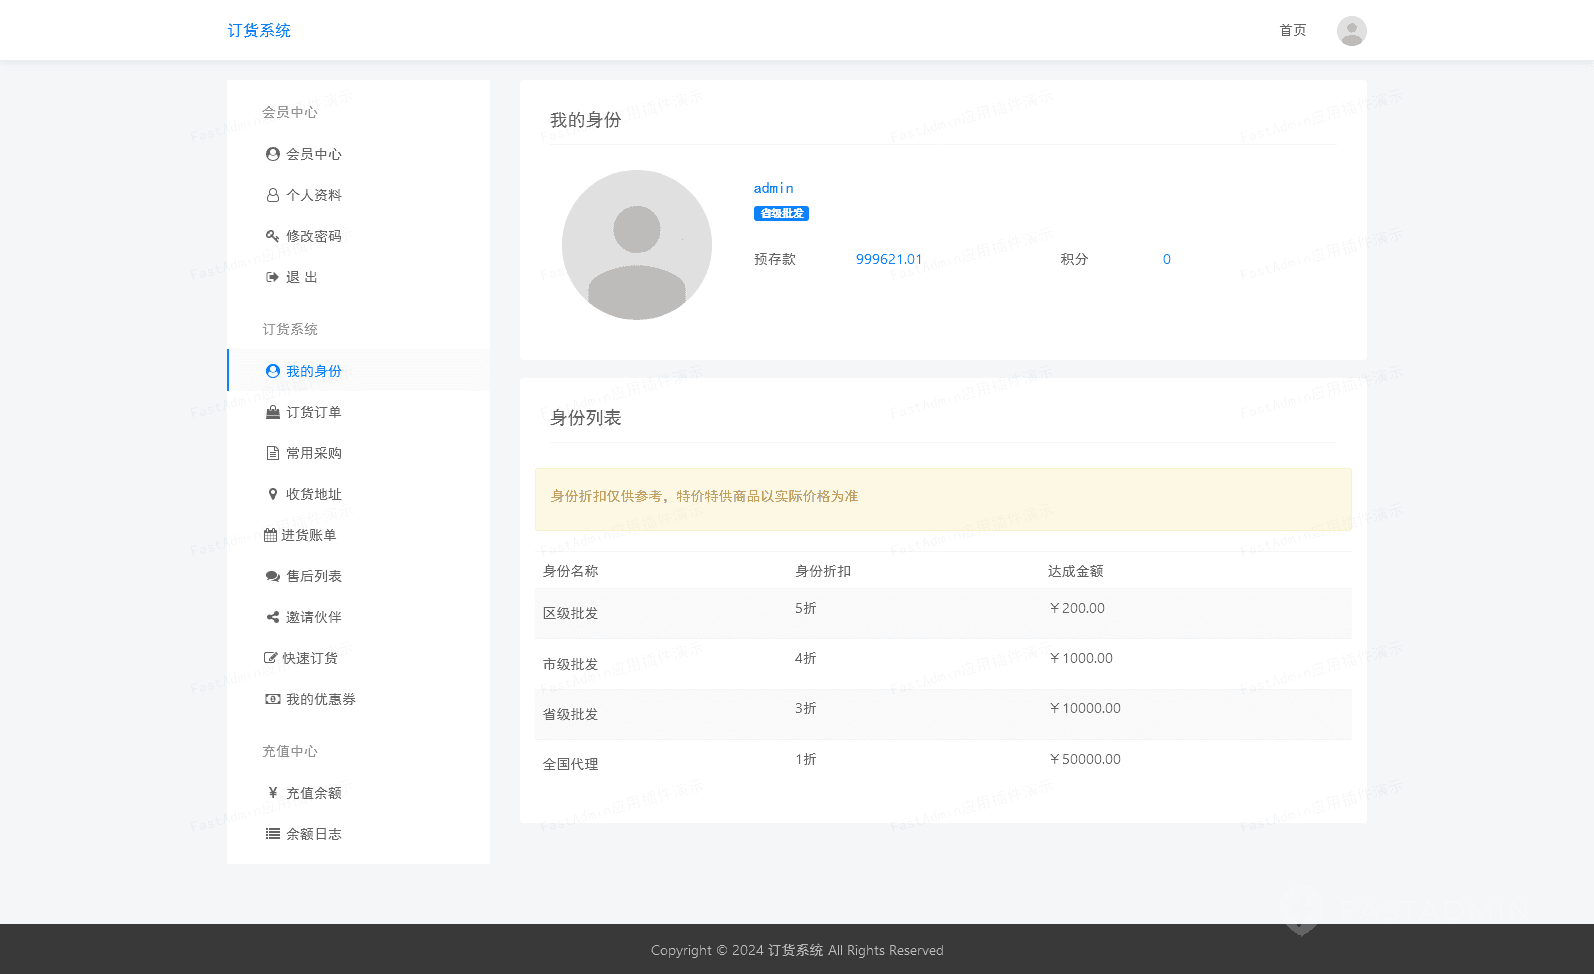Viewport: 1594px width, 974px height.
Task: Click the sign-out icon beside 退出
Action: pos(272,277)
